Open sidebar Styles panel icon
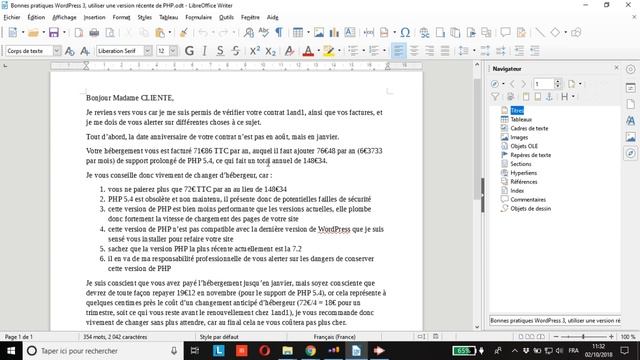This screenshot has width=640, height=360. coord(631,120)
